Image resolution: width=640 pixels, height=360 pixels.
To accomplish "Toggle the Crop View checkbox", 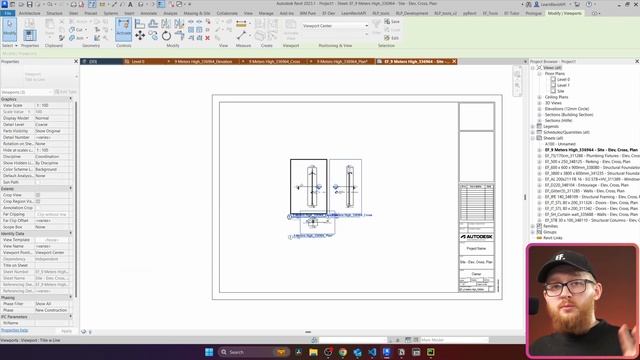I will tap(38, 195).
